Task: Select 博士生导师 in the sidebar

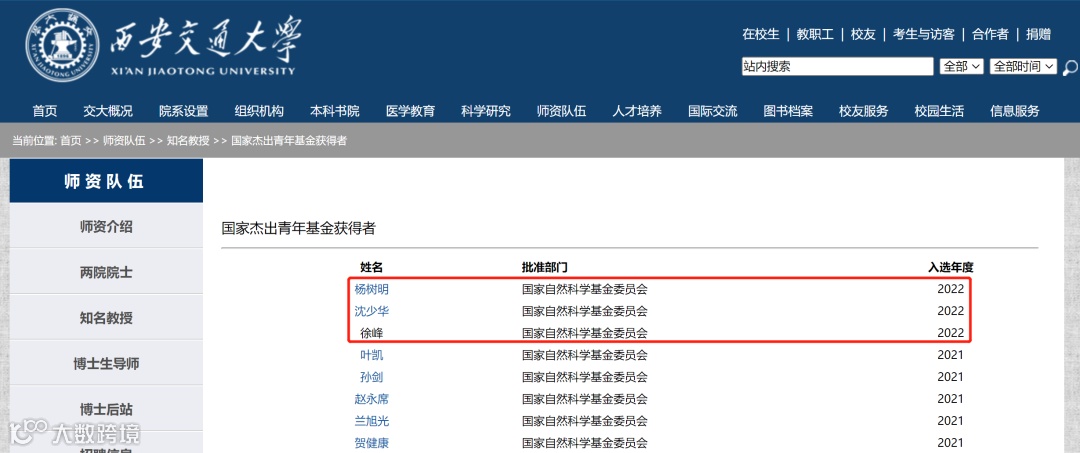Action: 106,363
